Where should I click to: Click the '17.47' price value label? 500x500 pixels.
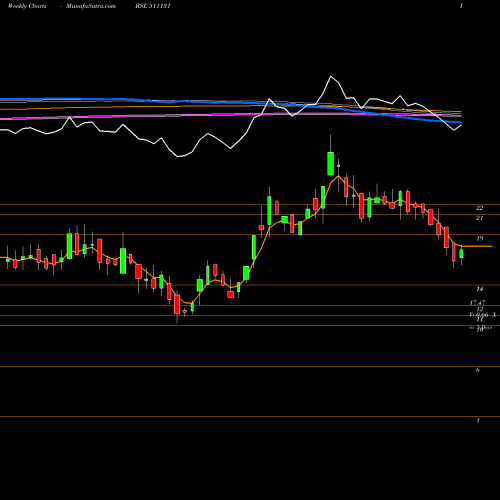pos(477,302)
